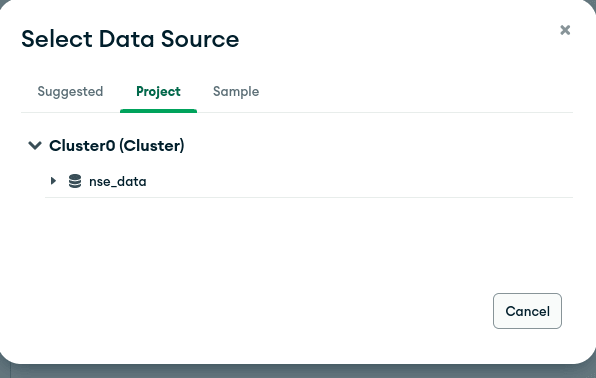Click the stacked-disks icon for nse_data
The image size is (596, 378).
click(75, 181)
